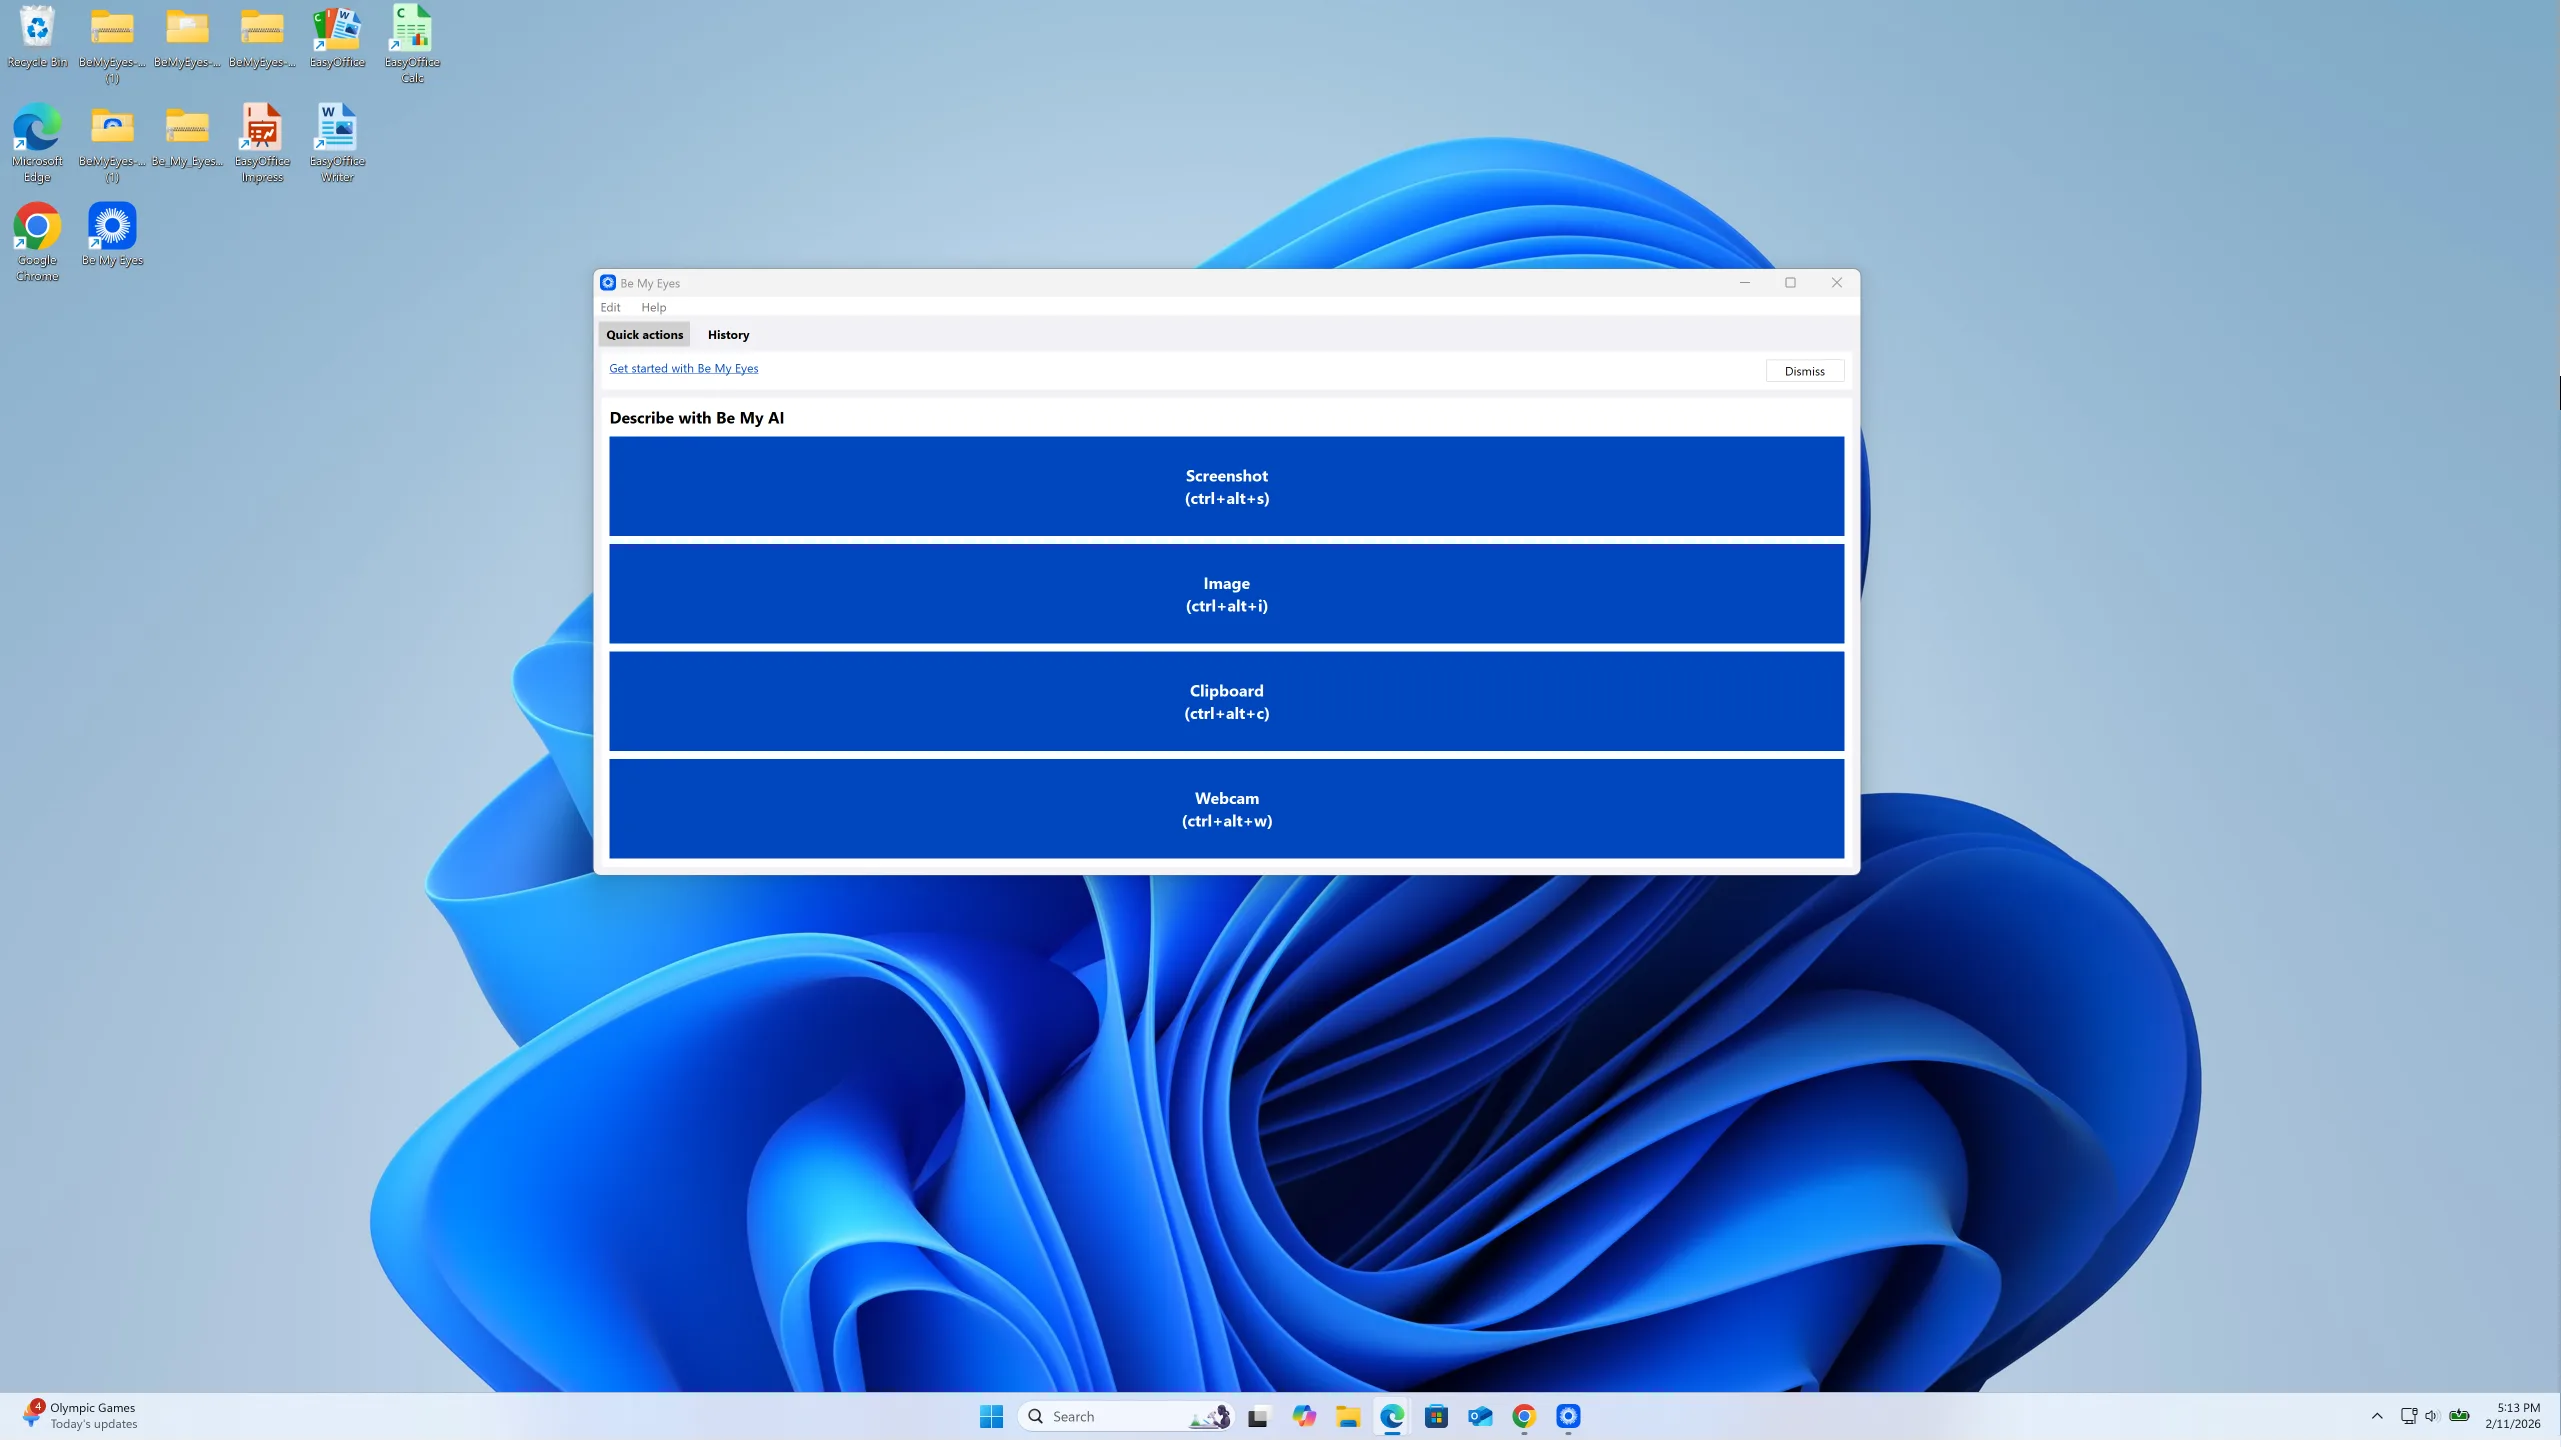Switch to the Quick actions tab
Image resolution: width=2561 pixels, height=1447 pixels.
(x=644, y=335)
